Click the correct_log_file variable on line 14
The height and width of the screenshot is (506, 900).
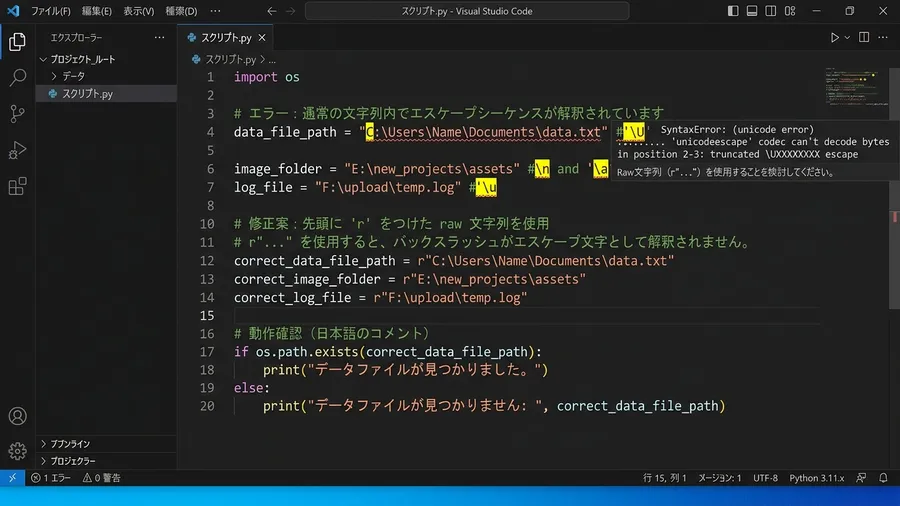click(x=292, y=298)
